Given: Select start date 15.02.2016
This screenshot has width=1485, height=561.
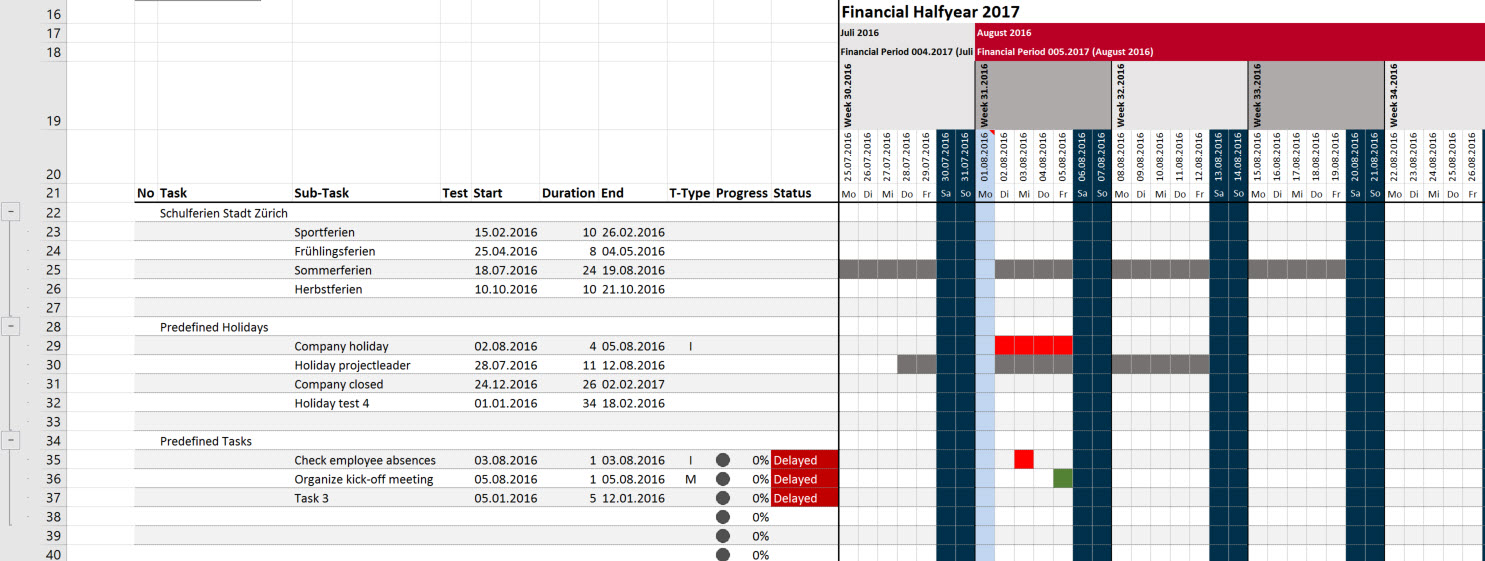Looking at the screenshot, I should point(506,232).
